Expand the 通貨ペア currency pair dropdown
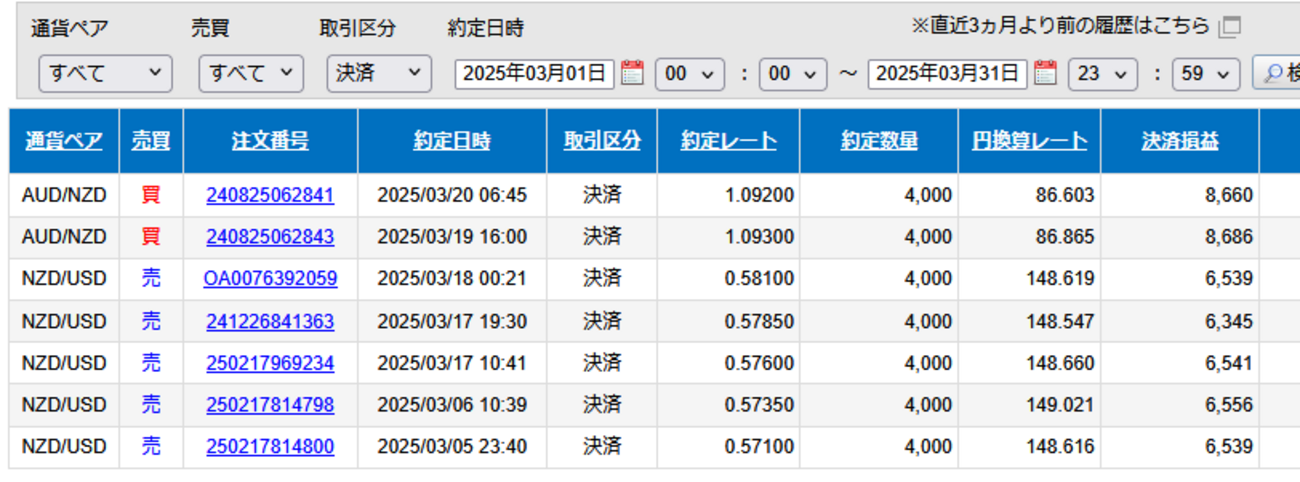 coord(105,73)
